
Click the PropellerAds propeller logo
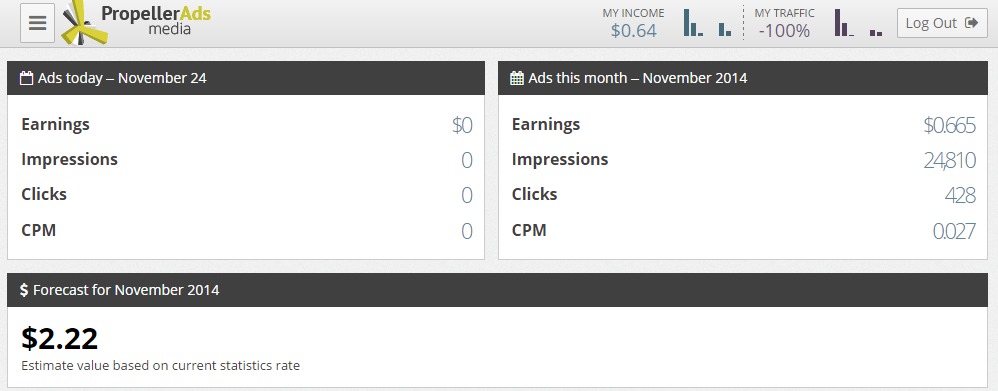click(81, 22)
